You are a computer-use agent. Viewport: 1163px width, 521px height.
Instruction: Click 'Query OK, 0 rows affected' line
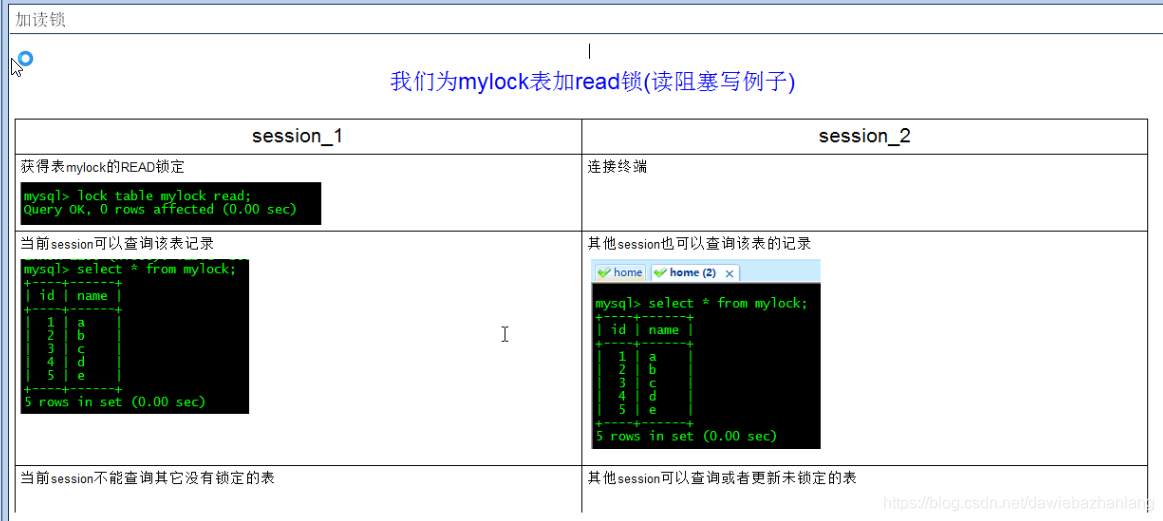tap(159, 210)
